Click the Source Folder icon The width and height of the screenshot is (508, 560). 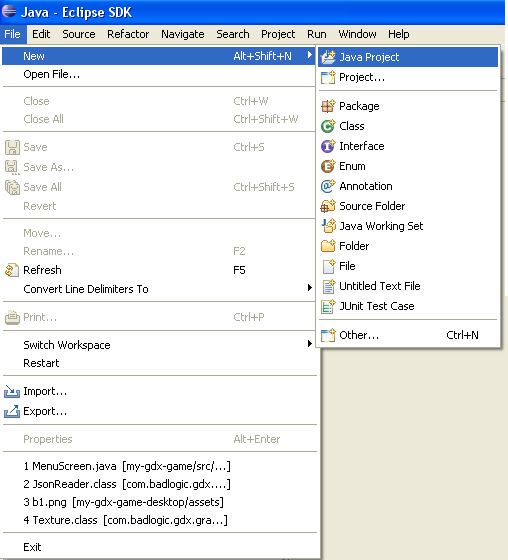click(328, 206)
